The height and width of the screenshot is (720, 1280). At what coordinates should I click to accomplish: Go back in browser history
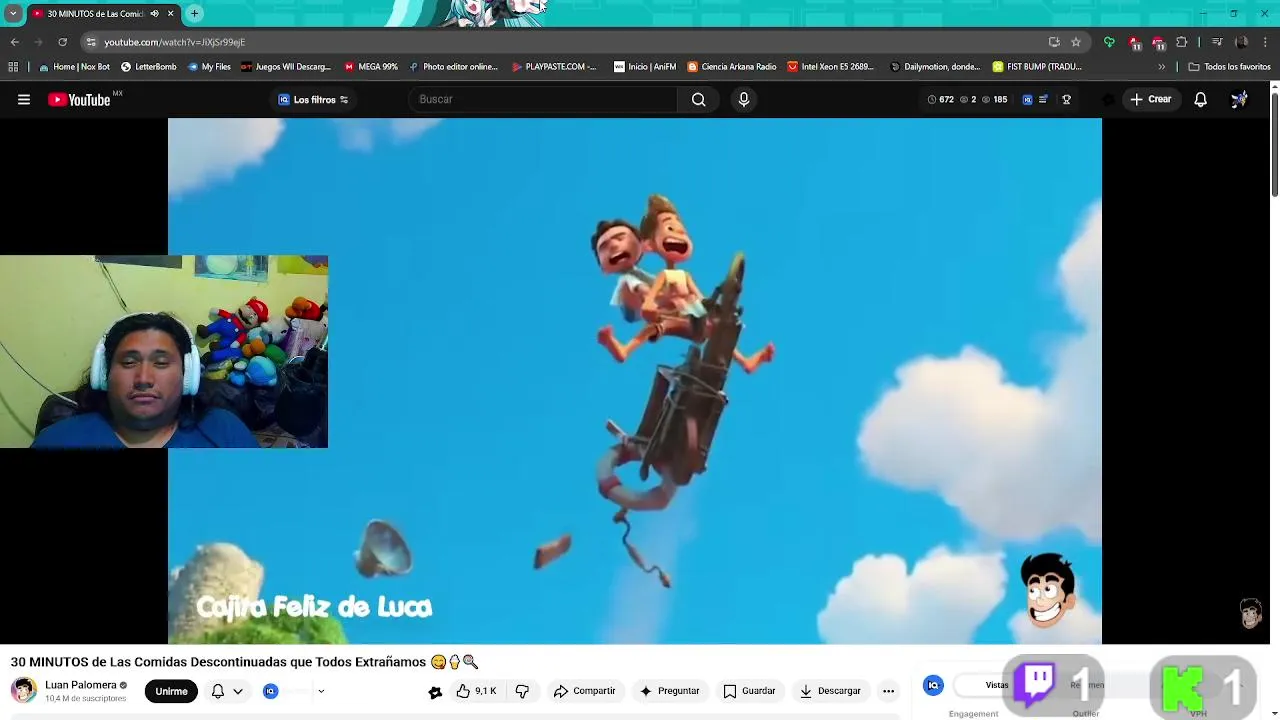[15, 42]
